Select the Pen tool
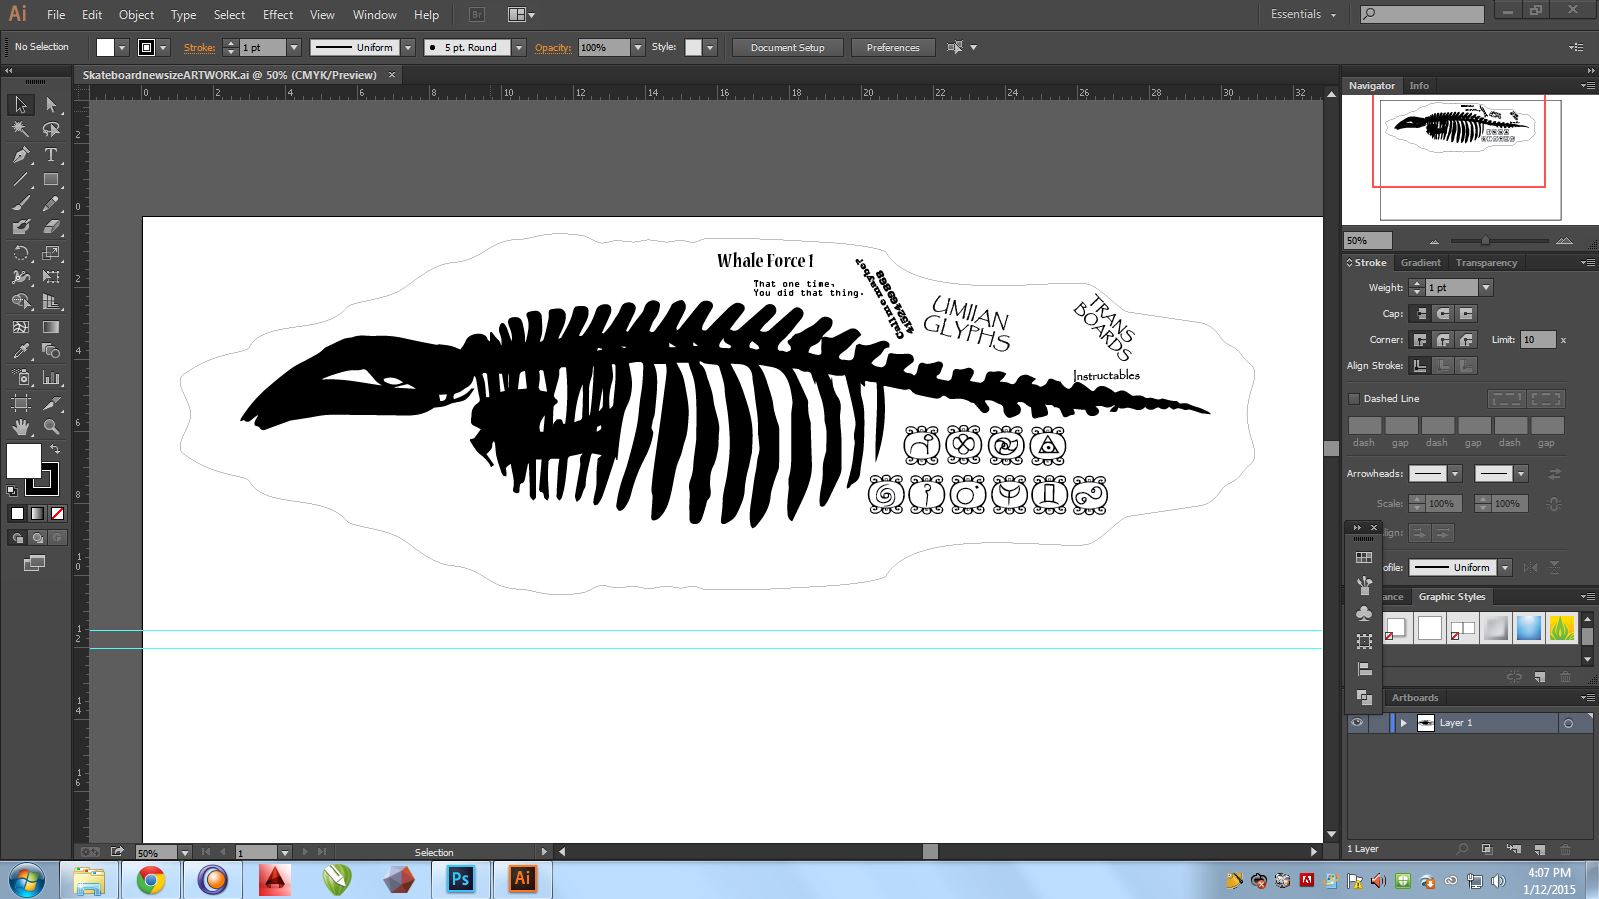Screen dimensions: 1599x899 (20, 155)
